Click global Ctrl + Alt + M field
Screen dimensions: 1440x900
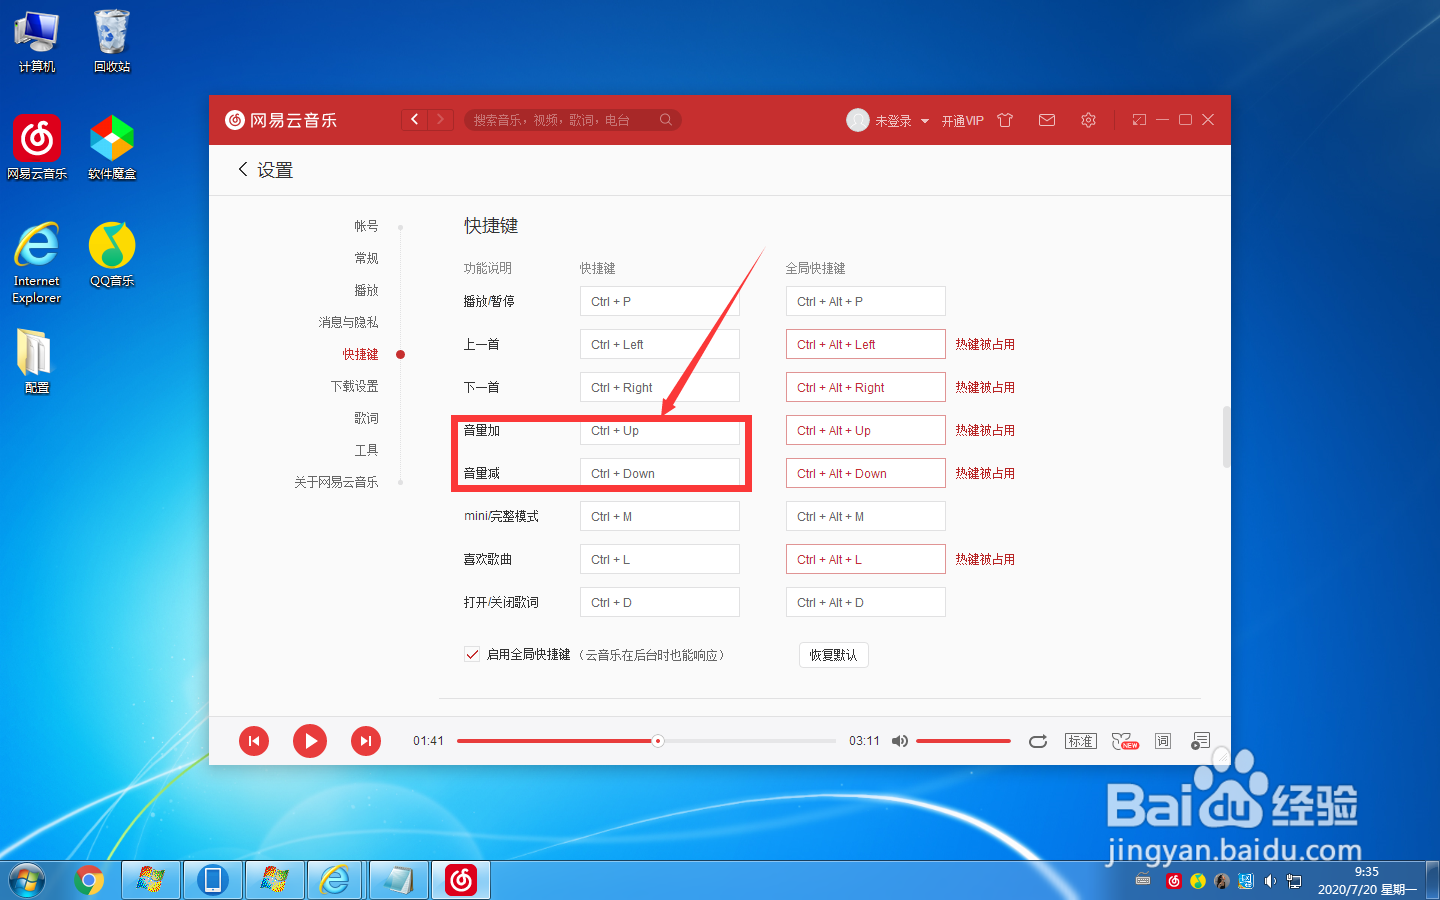point(866,516)
